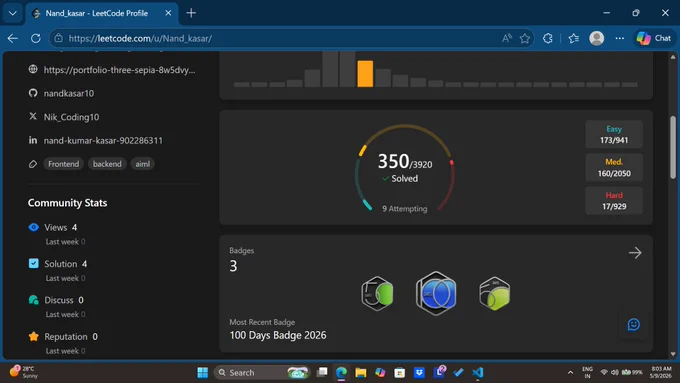Go back to the previous page
This screenshot has height=383, width=680.
click(x=13, y=39)
